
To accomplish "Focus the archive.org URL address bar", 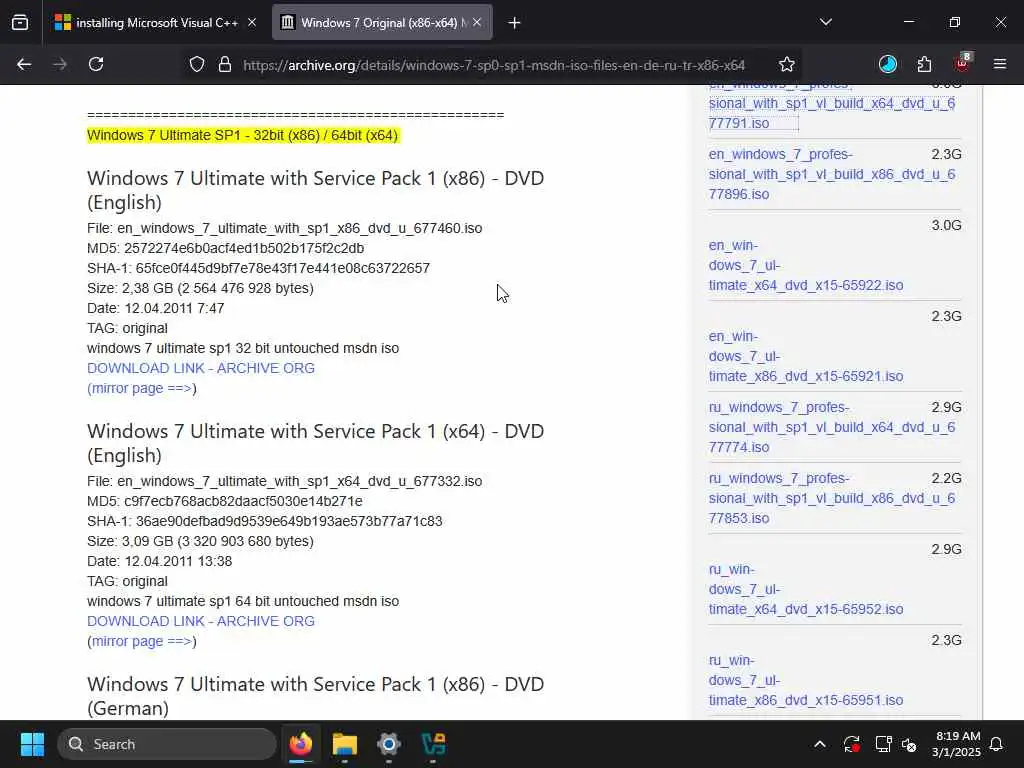I will click(494, 65).
